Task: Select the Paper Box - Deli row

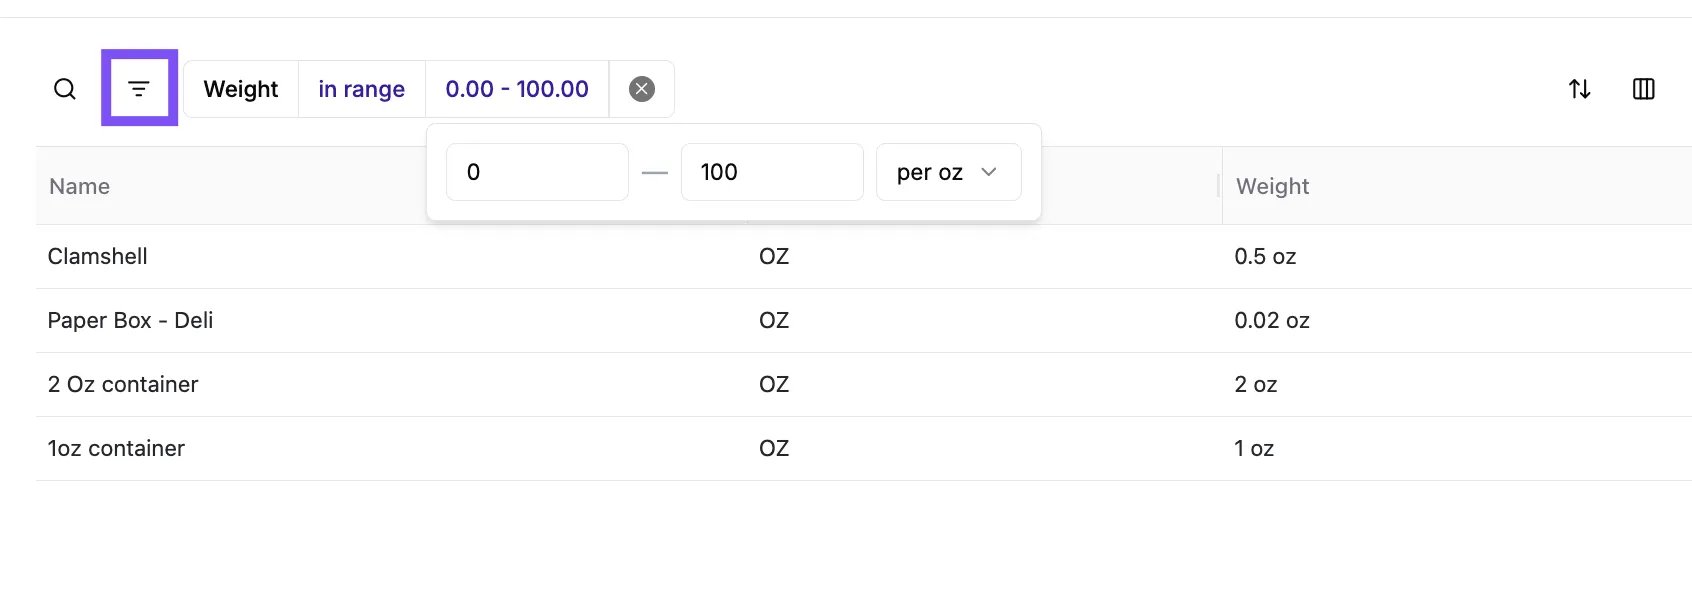Action: point(864,321)
